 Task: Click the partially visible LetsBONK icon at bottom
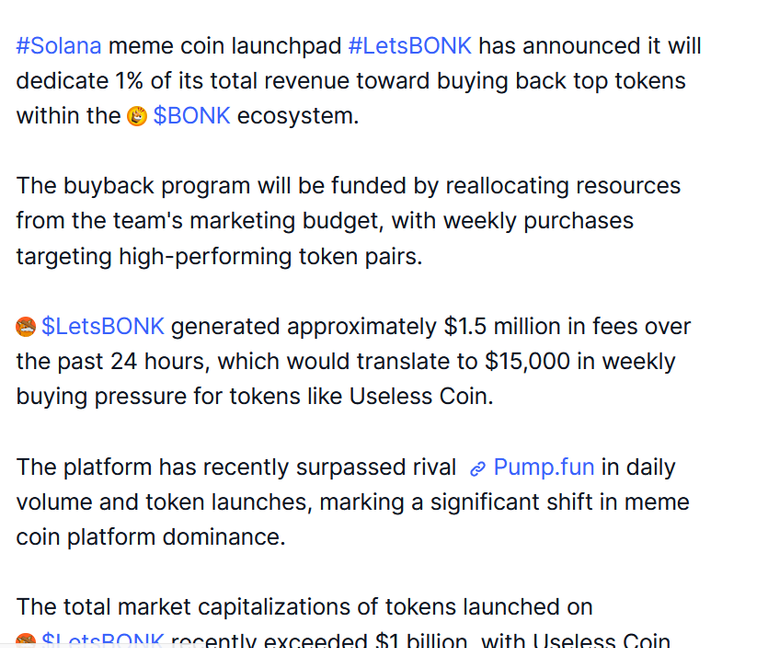pos(26,640)
